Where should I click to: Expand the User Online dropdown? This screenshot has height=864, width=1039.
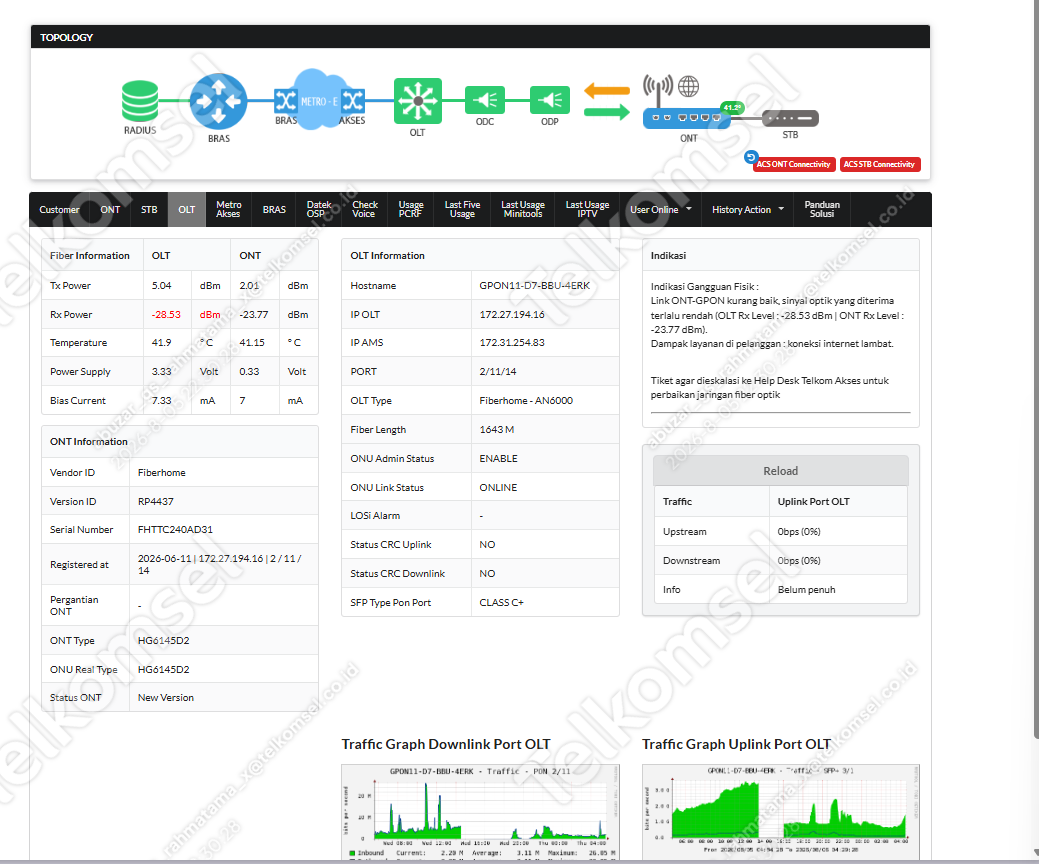tap(661, 209)
